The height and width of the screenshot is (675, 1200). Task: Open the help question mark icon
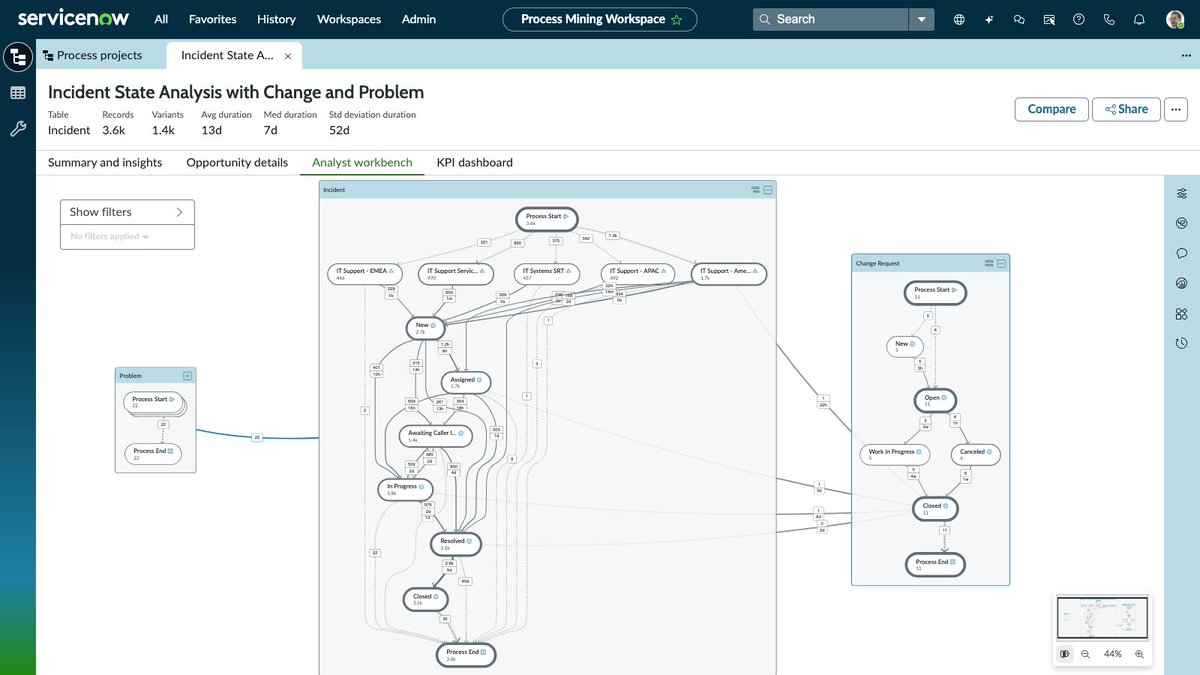point(1079,19)
